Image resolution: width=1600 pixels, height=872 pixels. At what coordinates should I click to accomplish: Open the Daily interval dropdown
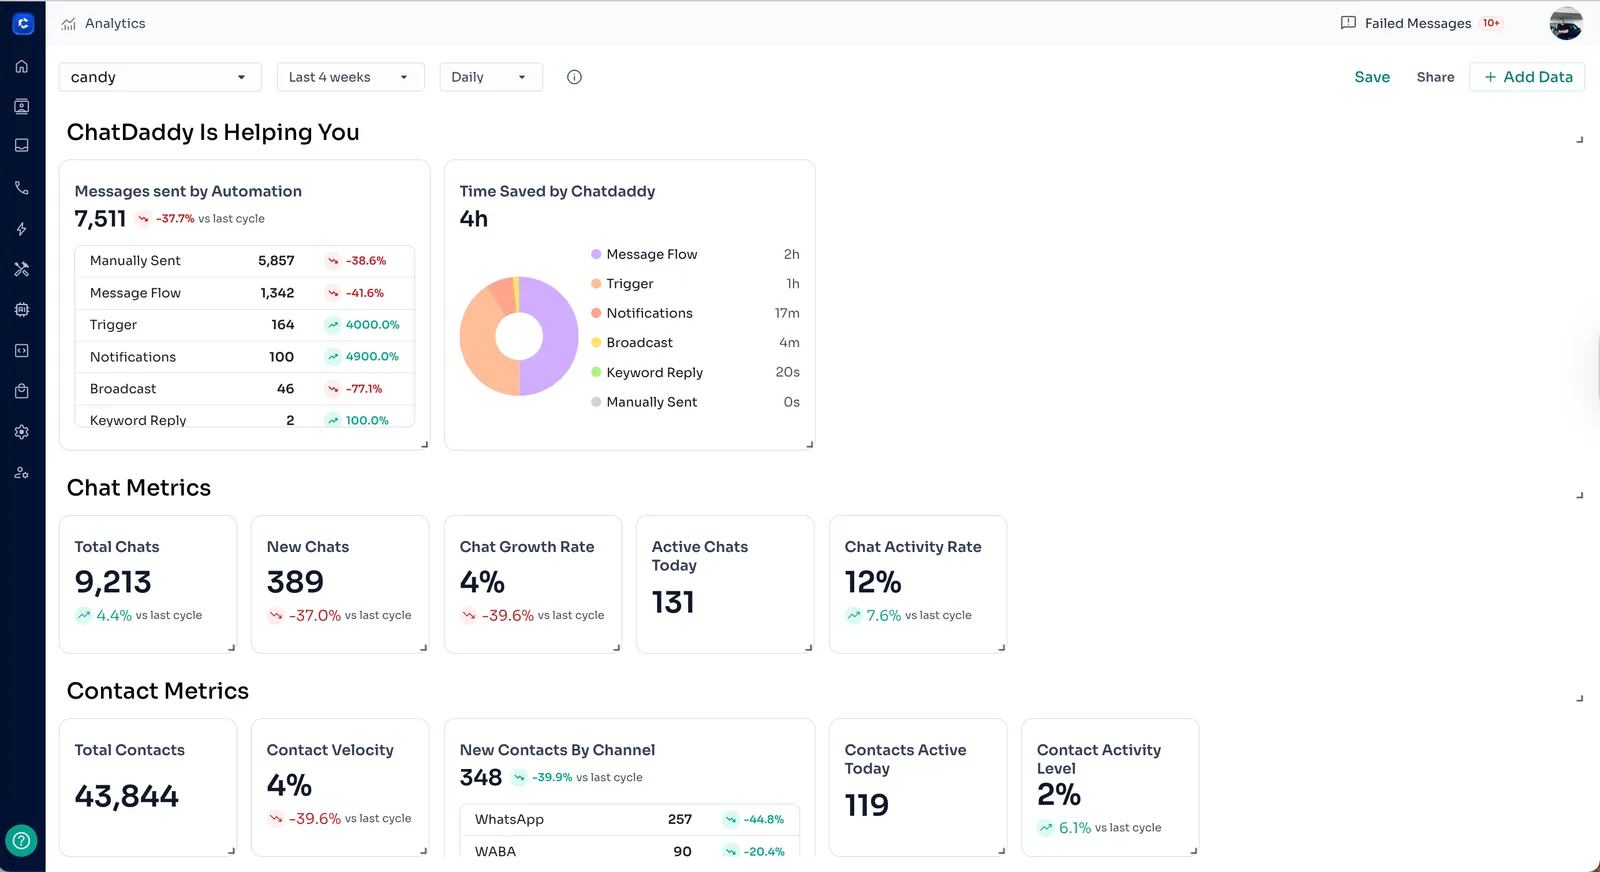(x=490, y=77)
